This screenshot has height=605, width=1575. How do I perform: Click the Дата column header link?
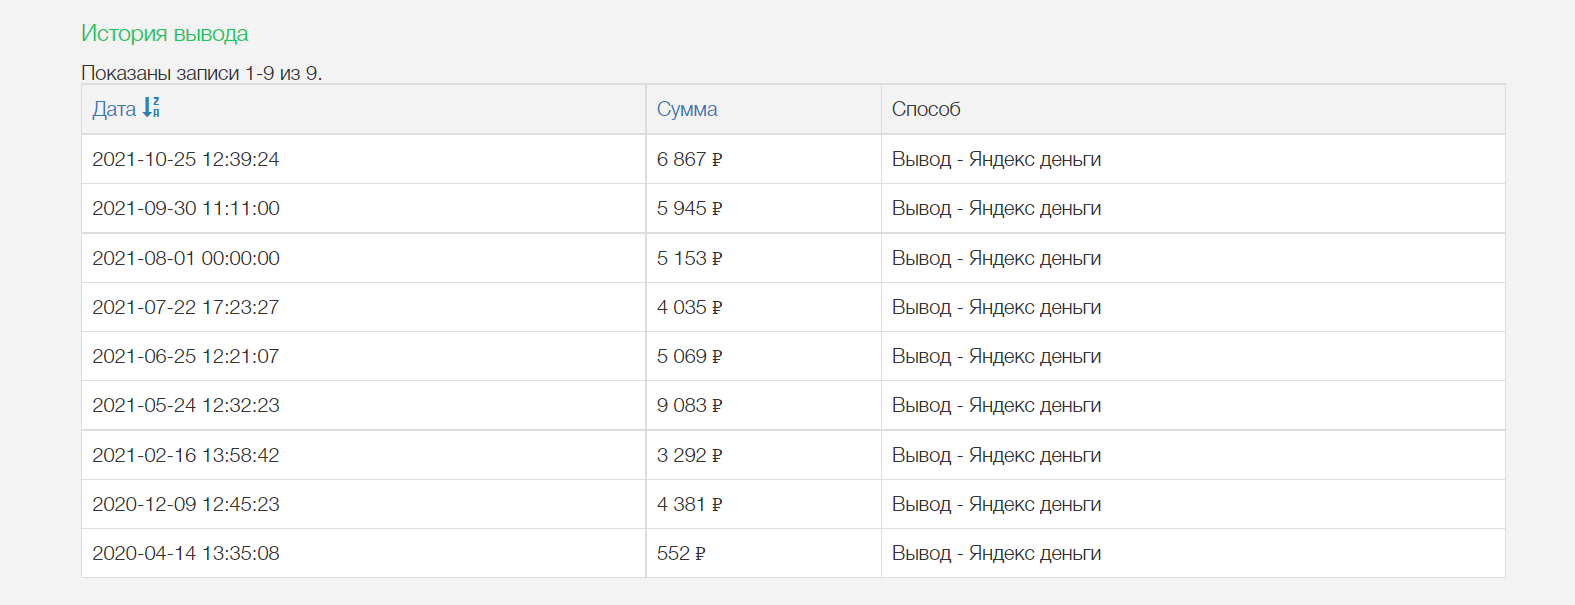click(114, 109)
